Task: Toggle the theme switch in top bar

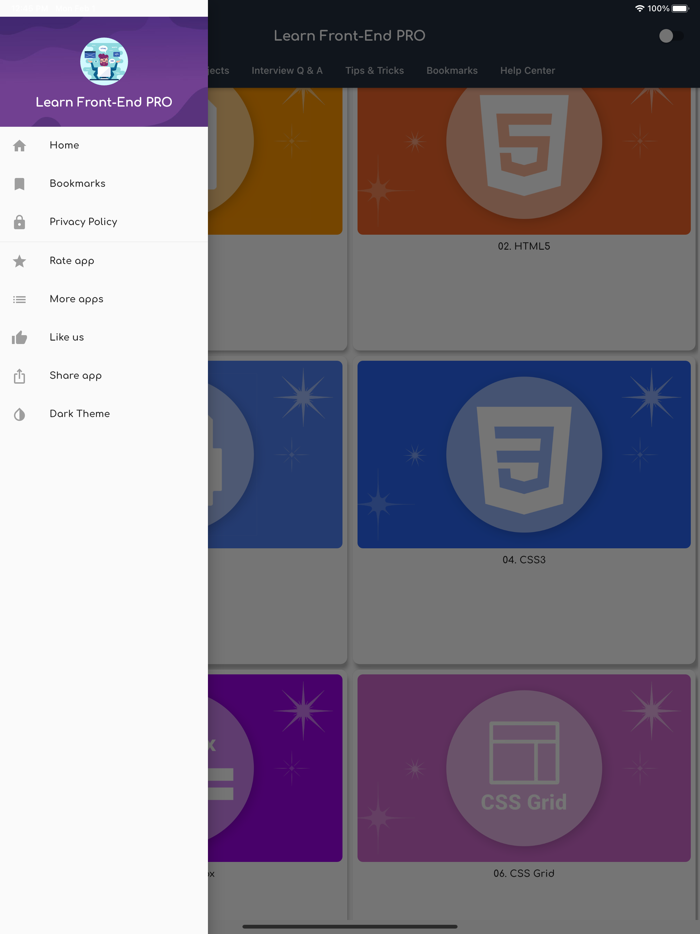Action: click(x=671, y=36)
